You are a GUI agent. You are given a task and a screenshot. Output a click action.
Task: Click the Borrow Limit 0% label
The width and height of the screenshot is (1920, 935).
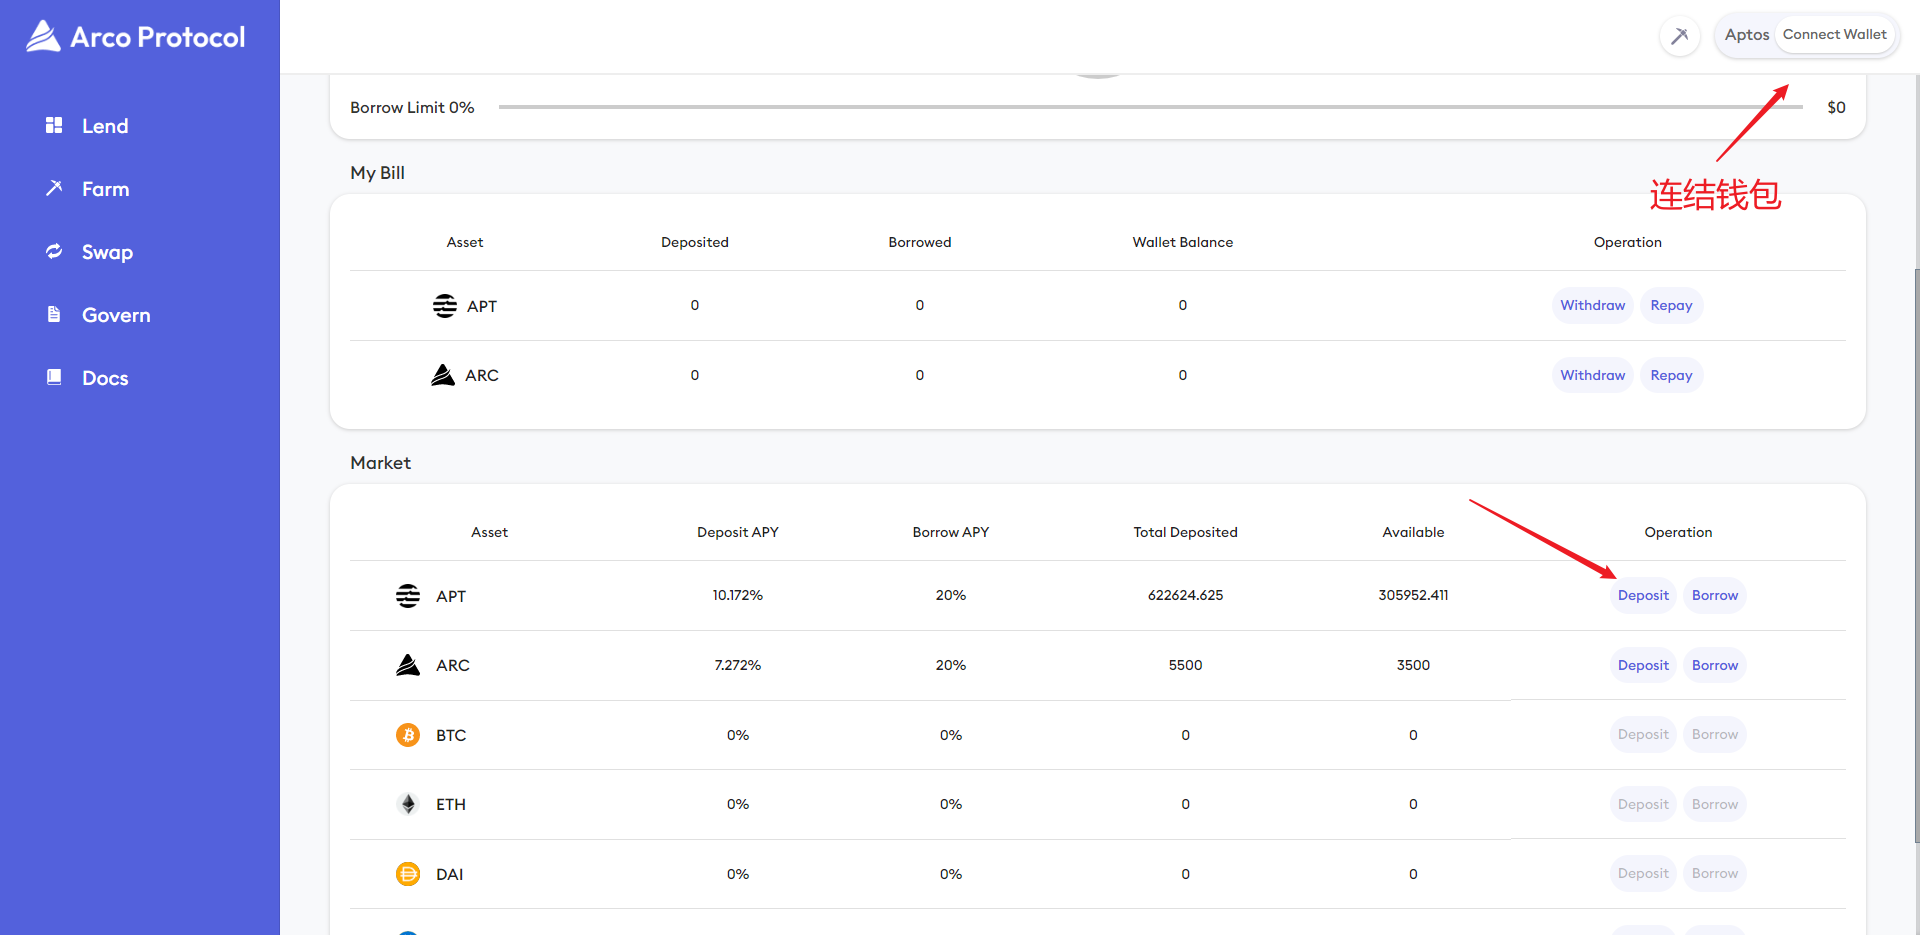click(x=412, y=107)
